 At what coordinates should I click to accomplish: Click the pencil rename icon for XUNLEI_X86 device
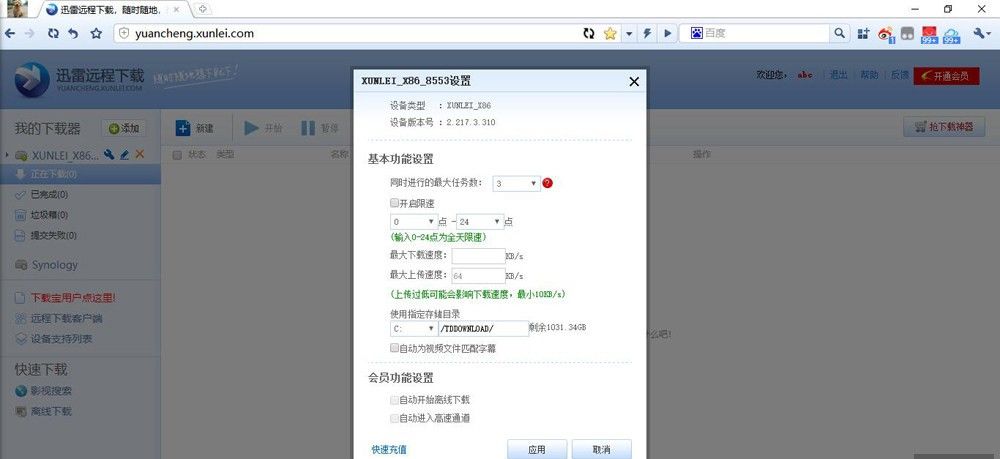124,155
